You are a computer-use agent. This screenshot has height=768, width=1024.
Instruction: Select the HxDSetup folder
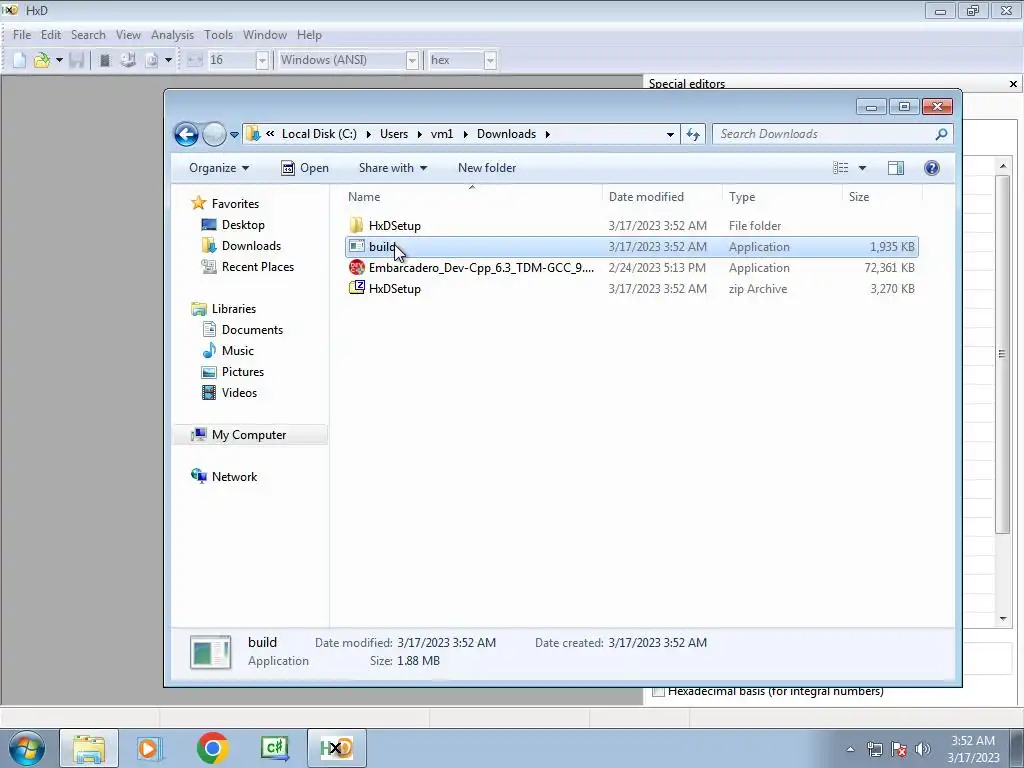tap(632, 226)
